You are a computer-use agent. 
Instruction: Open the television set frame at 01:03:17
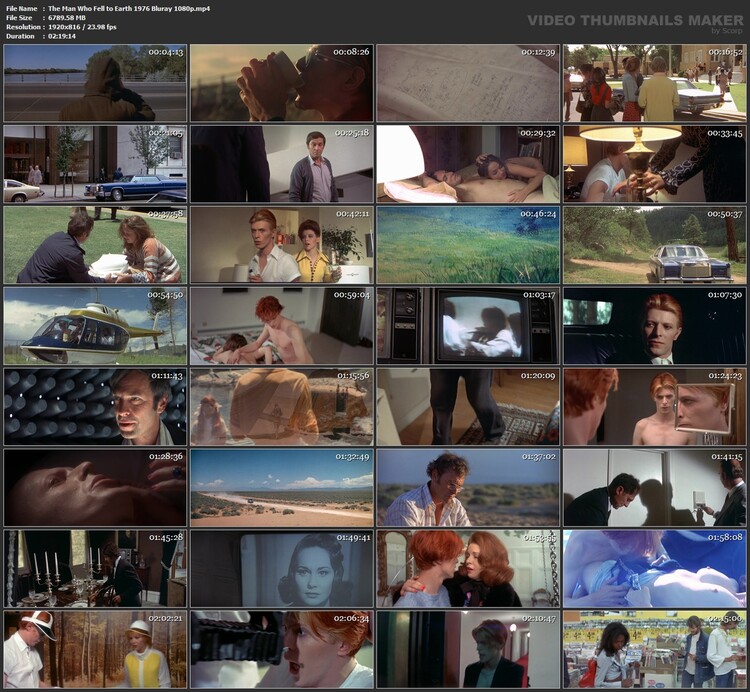[x=468, y=326]
